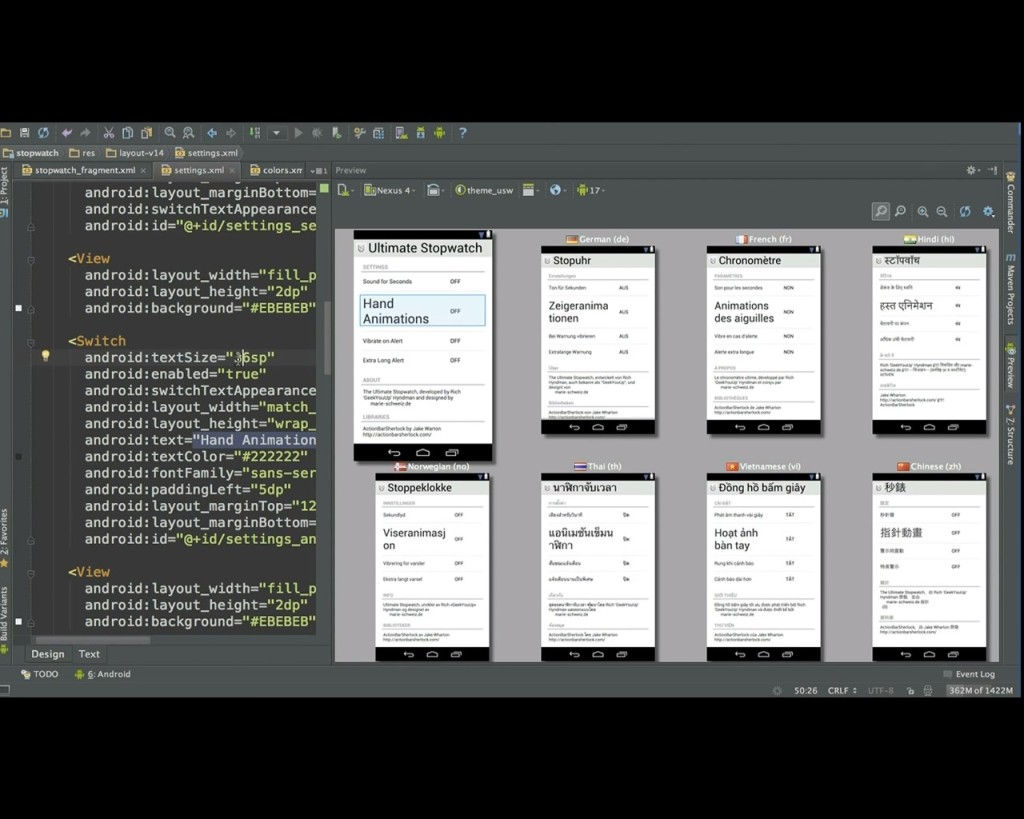Image resolution: width=1024 pixels, height=819 pixels.
Task: Open the screen orientation dropdown
Action: [434, 190]
